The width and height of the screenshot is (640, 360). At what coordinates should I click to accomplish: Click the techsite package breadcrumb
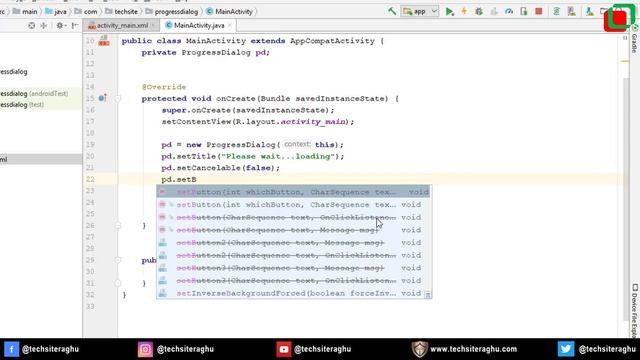pyautogui.click(x=121, y=11)
